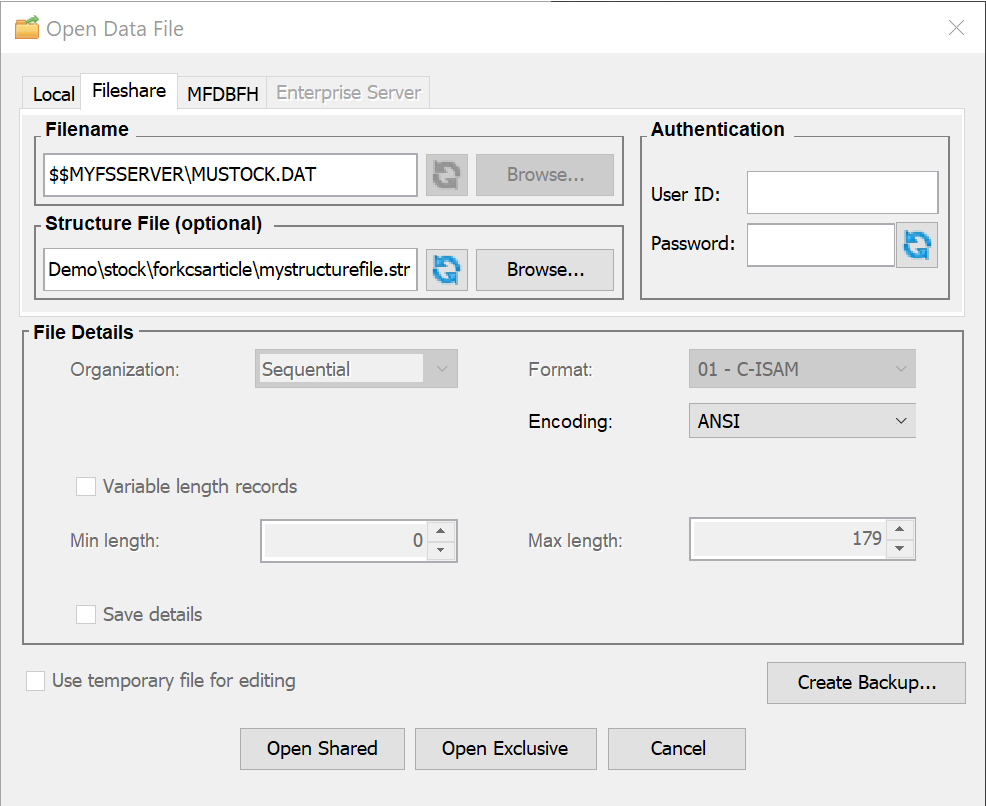Open the Enterprise Server tab
Viewport: 986px width, 806px height.
coord(348,92)
